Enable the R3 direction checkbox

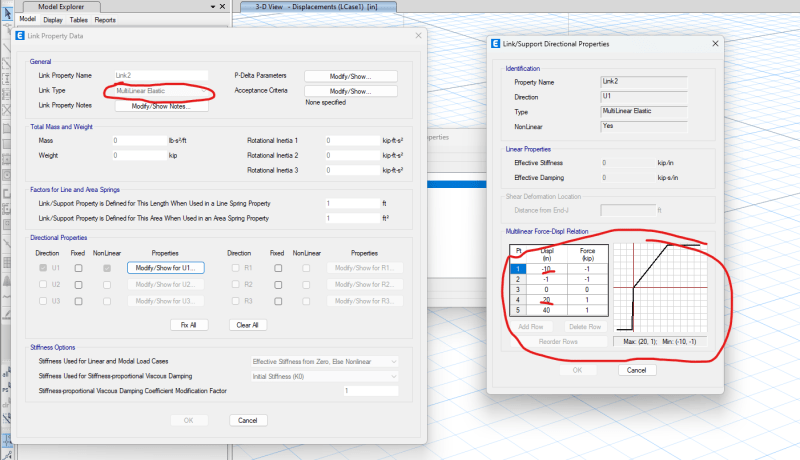[x=235, y=301]
